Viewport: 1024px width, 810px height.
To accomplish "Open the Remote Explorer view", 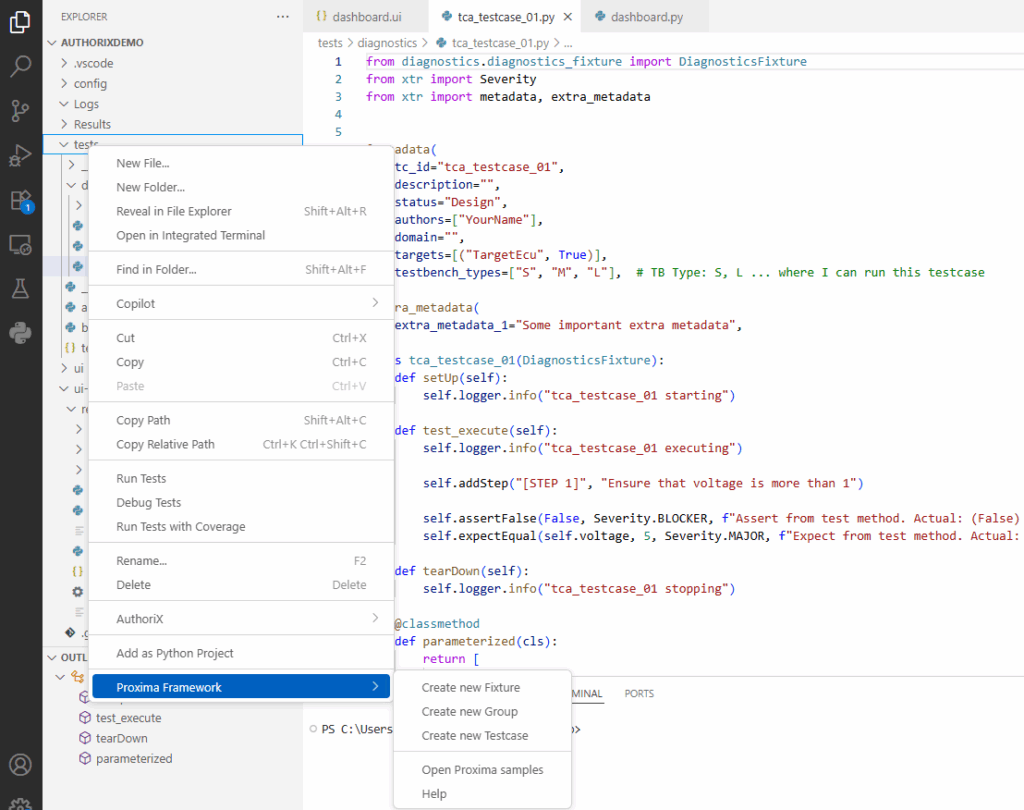I will click(x=20, y=244).
